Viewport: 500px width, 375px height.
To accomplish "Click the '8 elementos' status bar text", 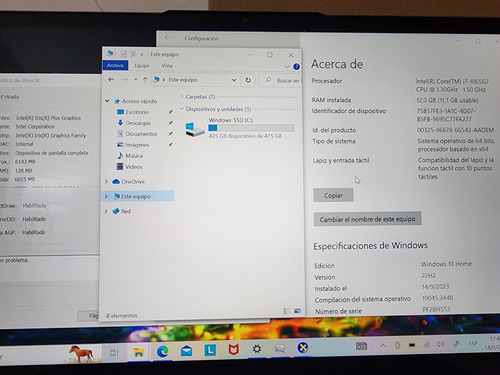I will coord(122,315).
